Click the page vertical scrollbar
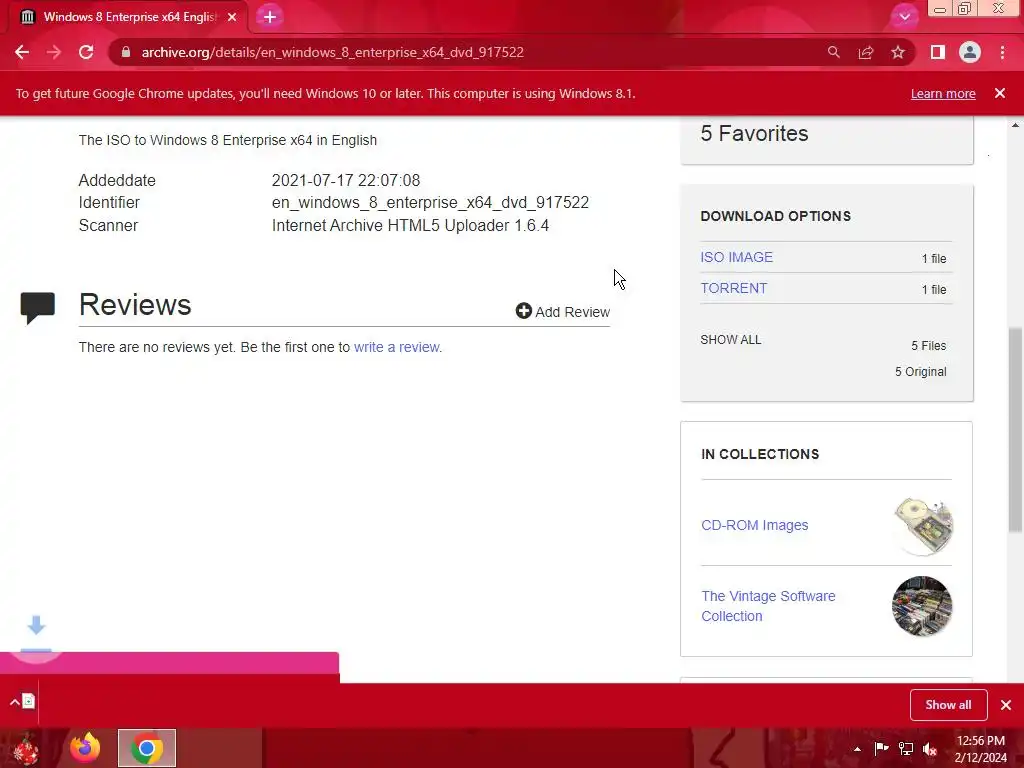The height and width of the screenshot is (768, 1024). [x=1015, y=429]
